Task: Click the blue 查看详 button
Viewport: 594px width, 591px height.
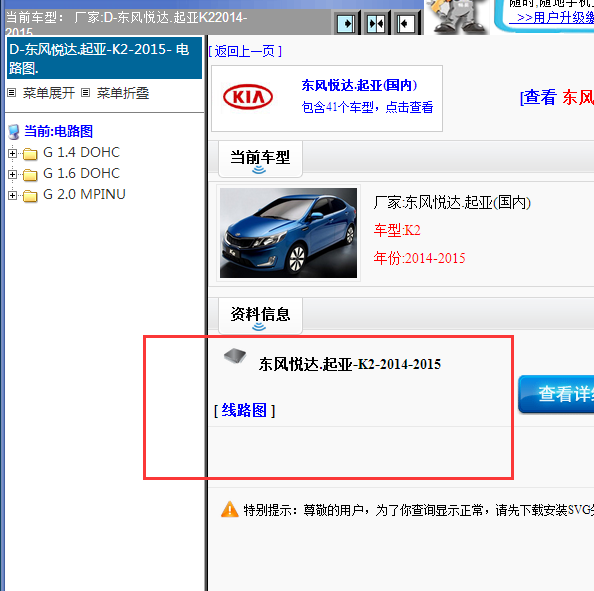Action: click(556, 394)
